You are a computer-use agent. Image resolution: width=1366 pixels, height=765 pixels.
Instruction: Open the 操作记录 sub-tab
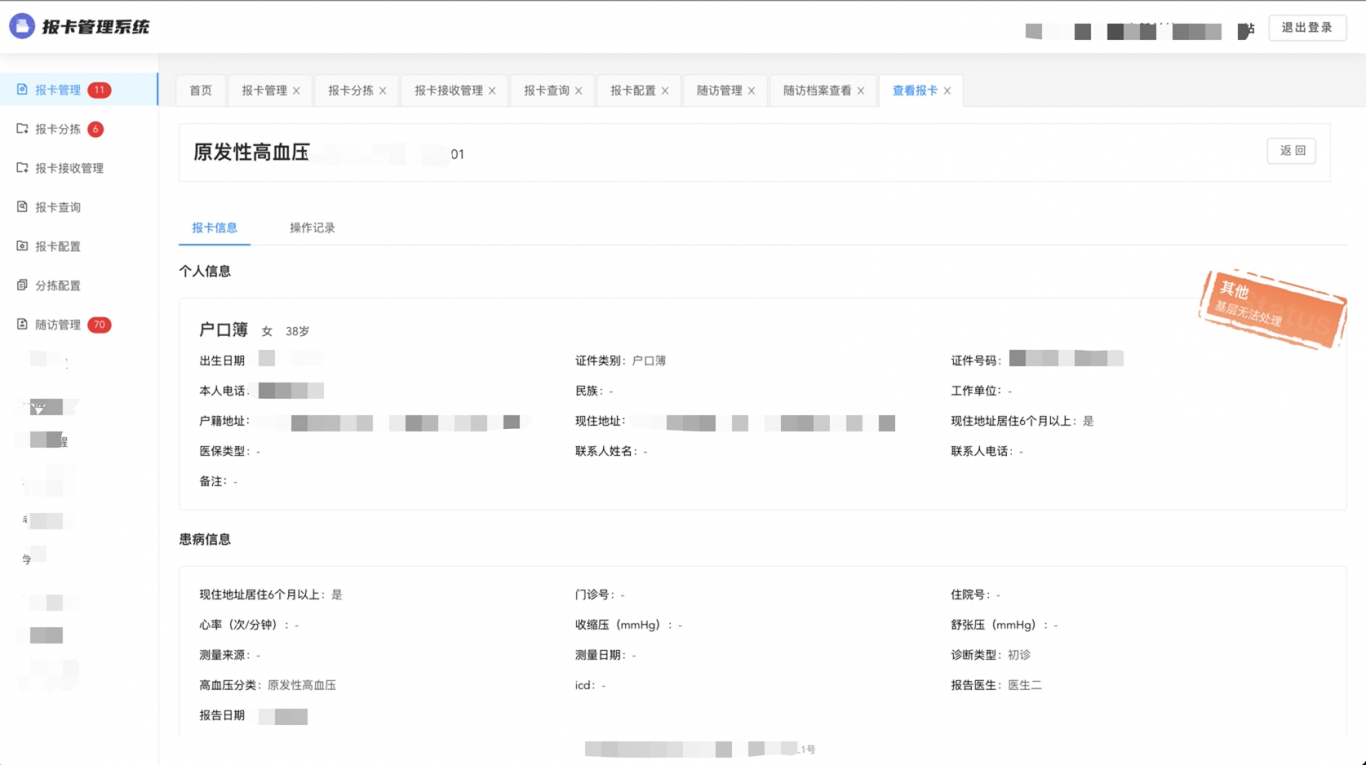click(312, 228)
